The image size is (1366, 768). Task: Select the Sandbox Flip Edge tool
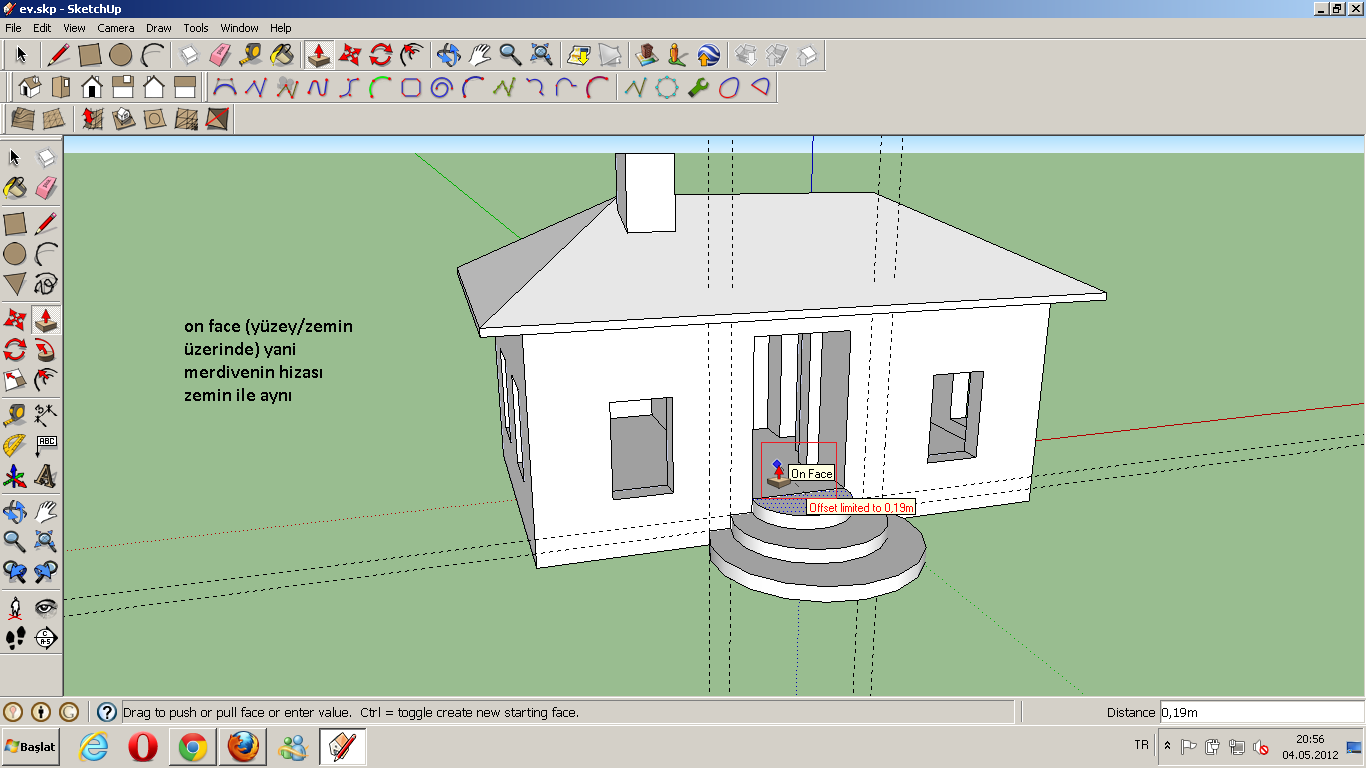(216, 119)
